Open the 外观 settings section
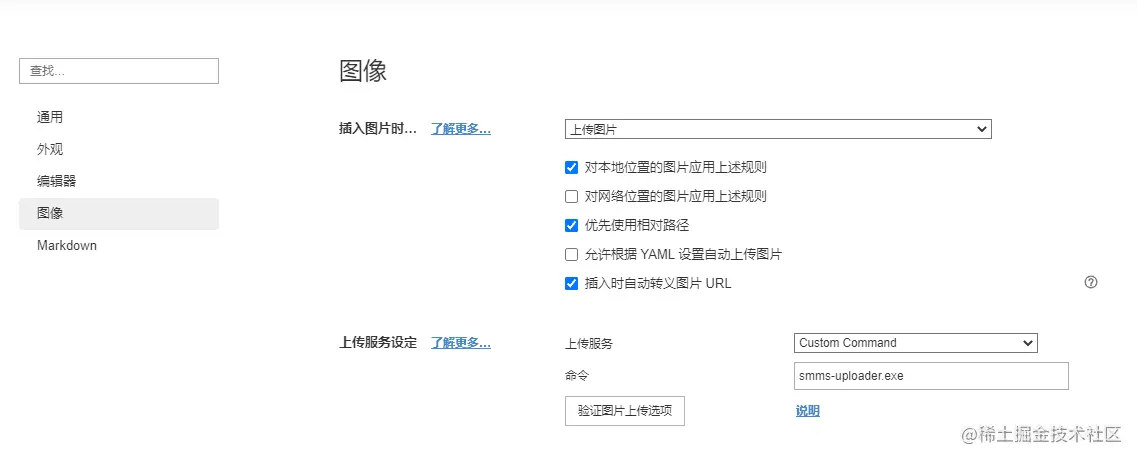 coord(119,149)
